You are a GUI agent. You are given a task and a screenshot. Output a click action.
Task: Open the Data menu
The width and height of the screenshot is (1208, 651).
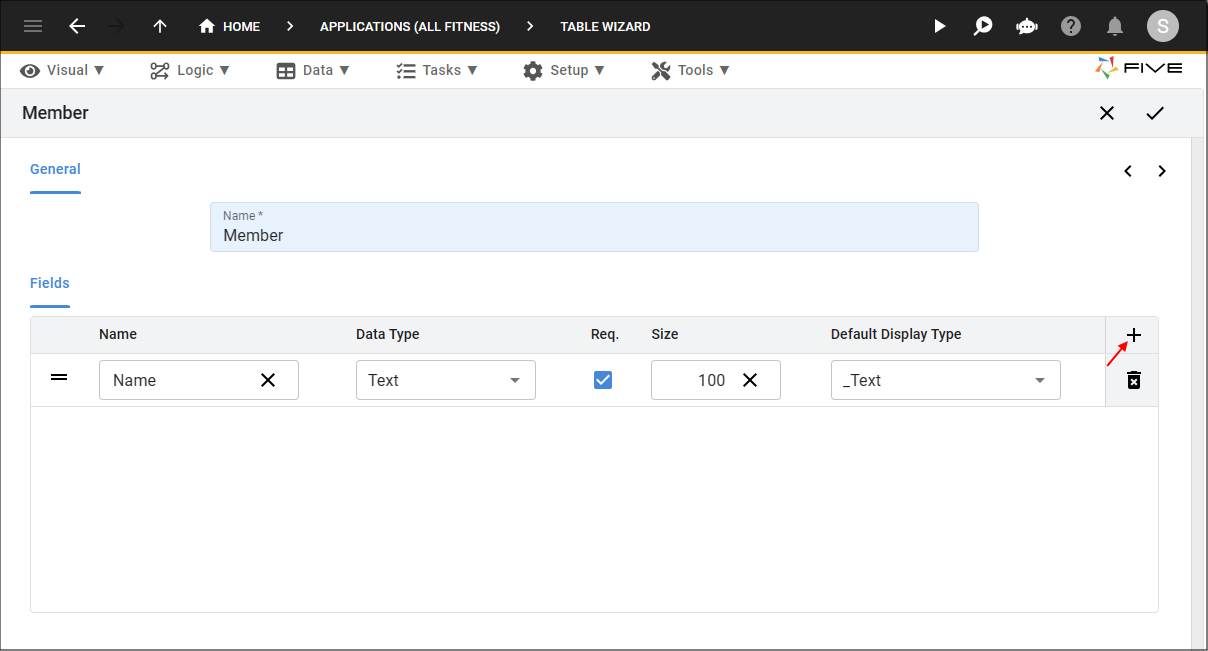[x=313, y=70]
